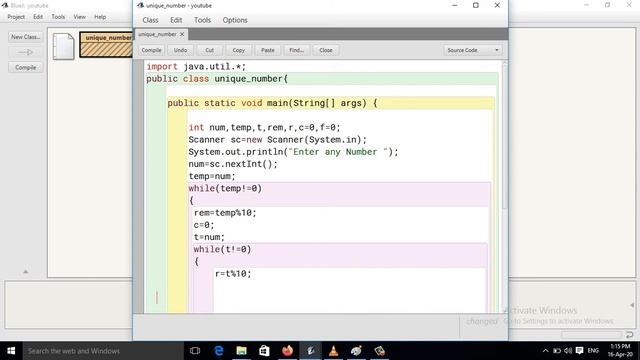This screenshot has height=360, width=640.
Task: Click the 'Search the web and Windows' box
Action: click(103, 351)
